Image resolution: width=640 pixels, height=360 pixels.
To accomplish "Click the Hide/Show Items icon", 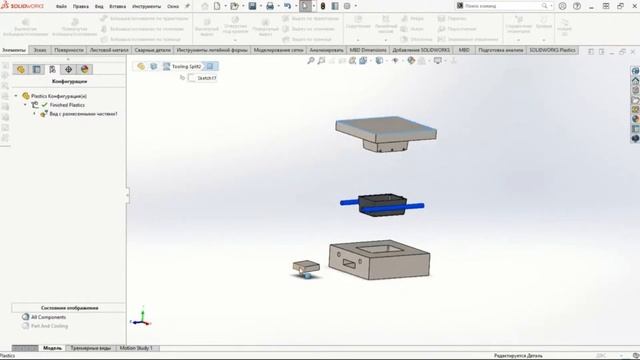I will 395,61.
